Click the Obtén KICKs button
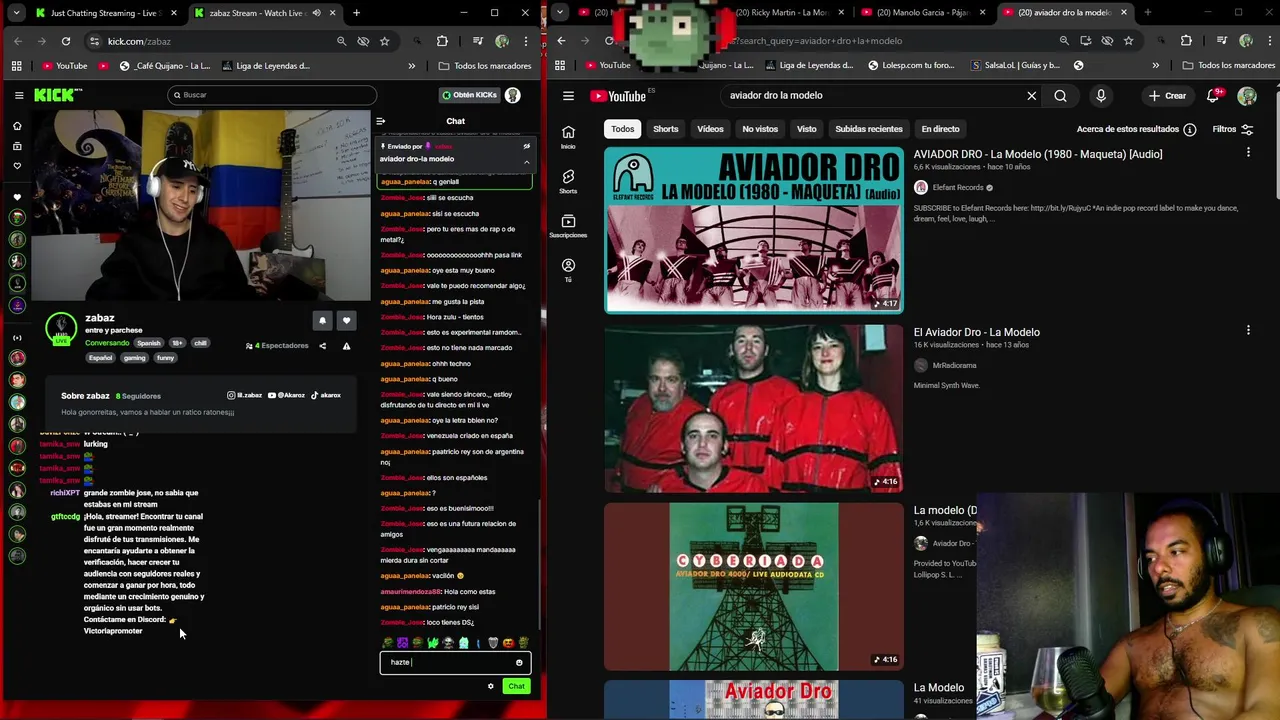This screenshot has width=1280, height=720. tap(470, 95)
